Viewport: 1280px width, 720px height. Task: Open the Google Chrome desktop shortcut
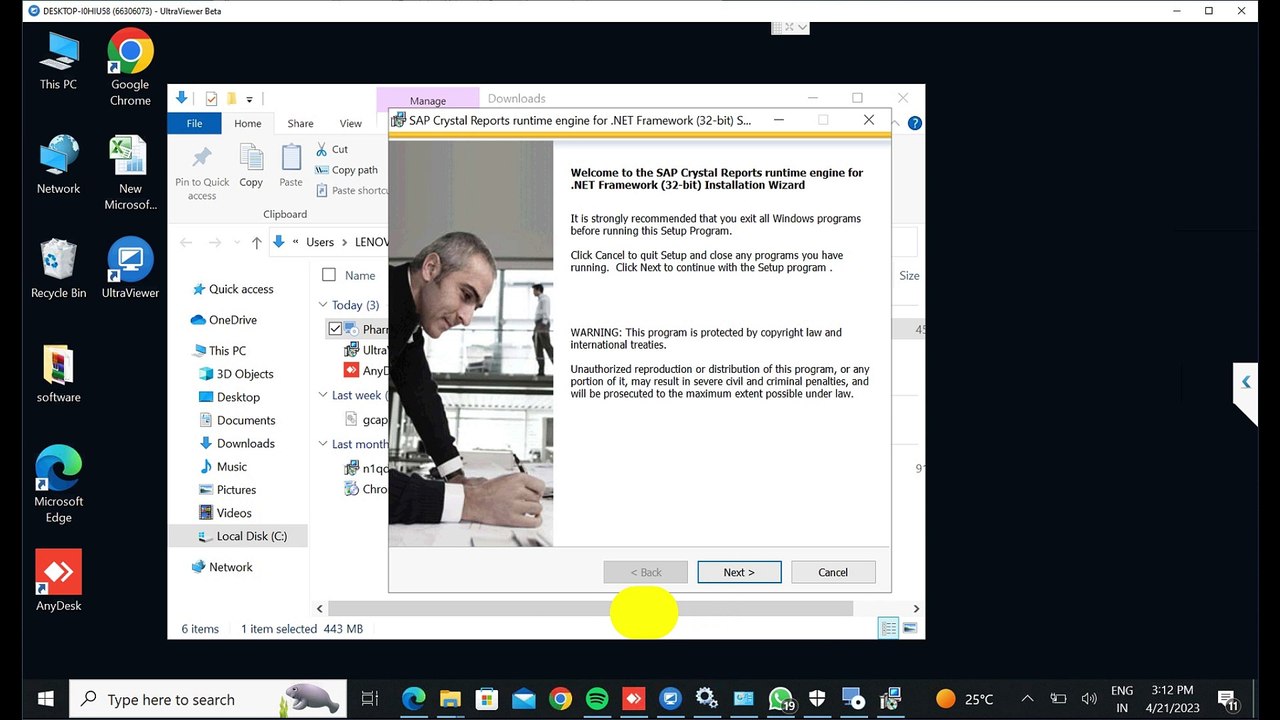(130, 68)
